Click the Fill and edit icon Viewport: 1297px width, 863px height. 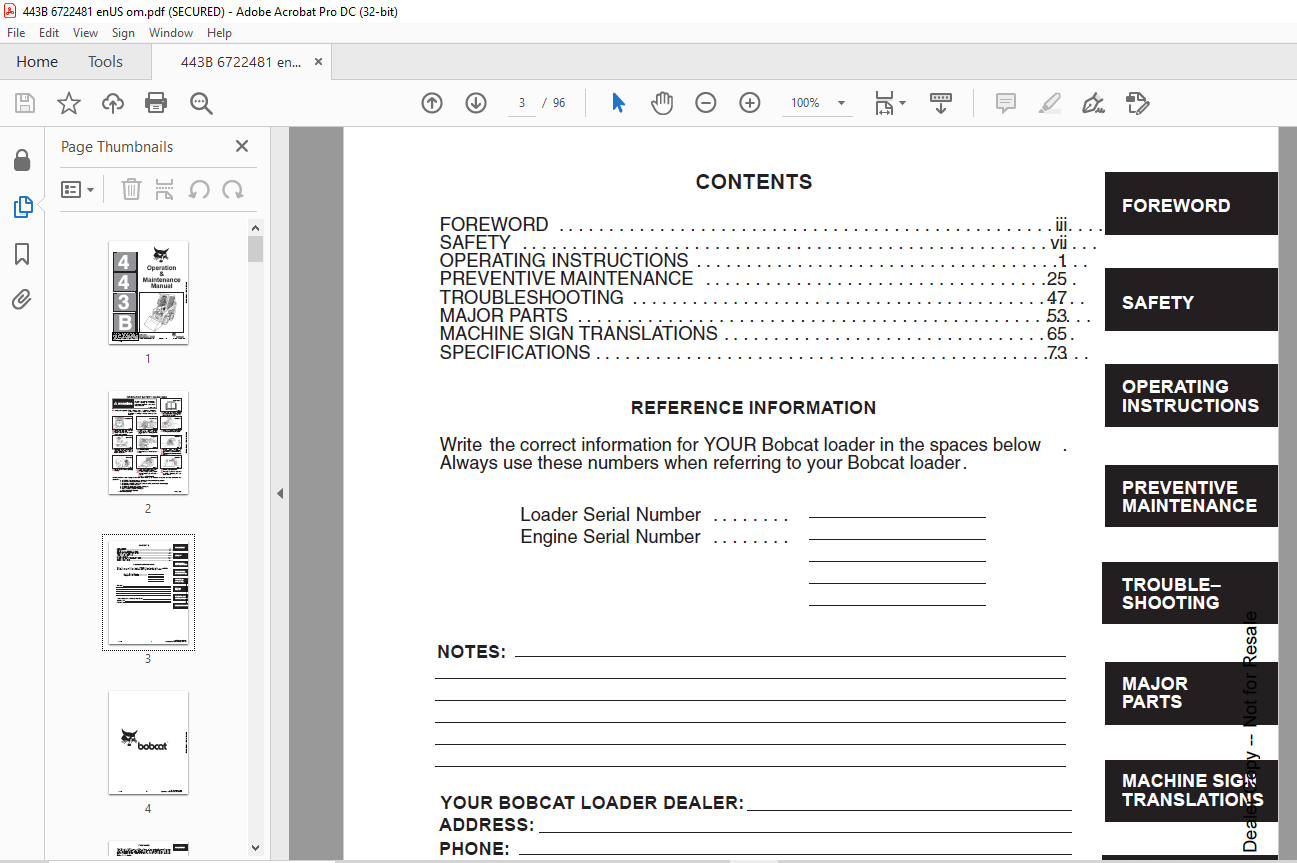pos(1137,103)
